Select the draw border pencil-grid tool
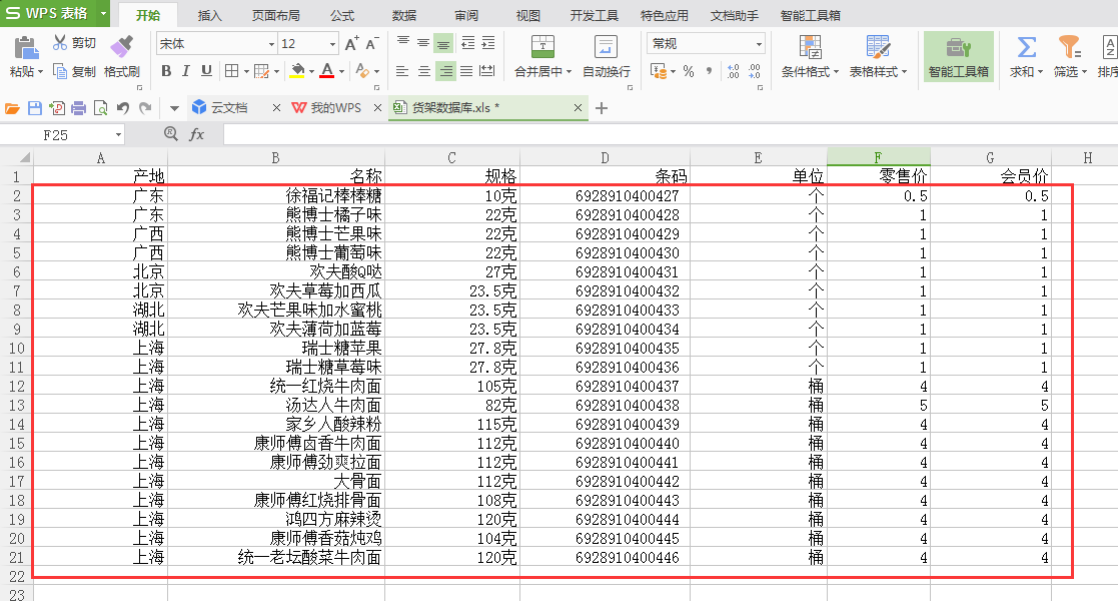This screenshot has height=601, width=1119. (x=262, y=71)
